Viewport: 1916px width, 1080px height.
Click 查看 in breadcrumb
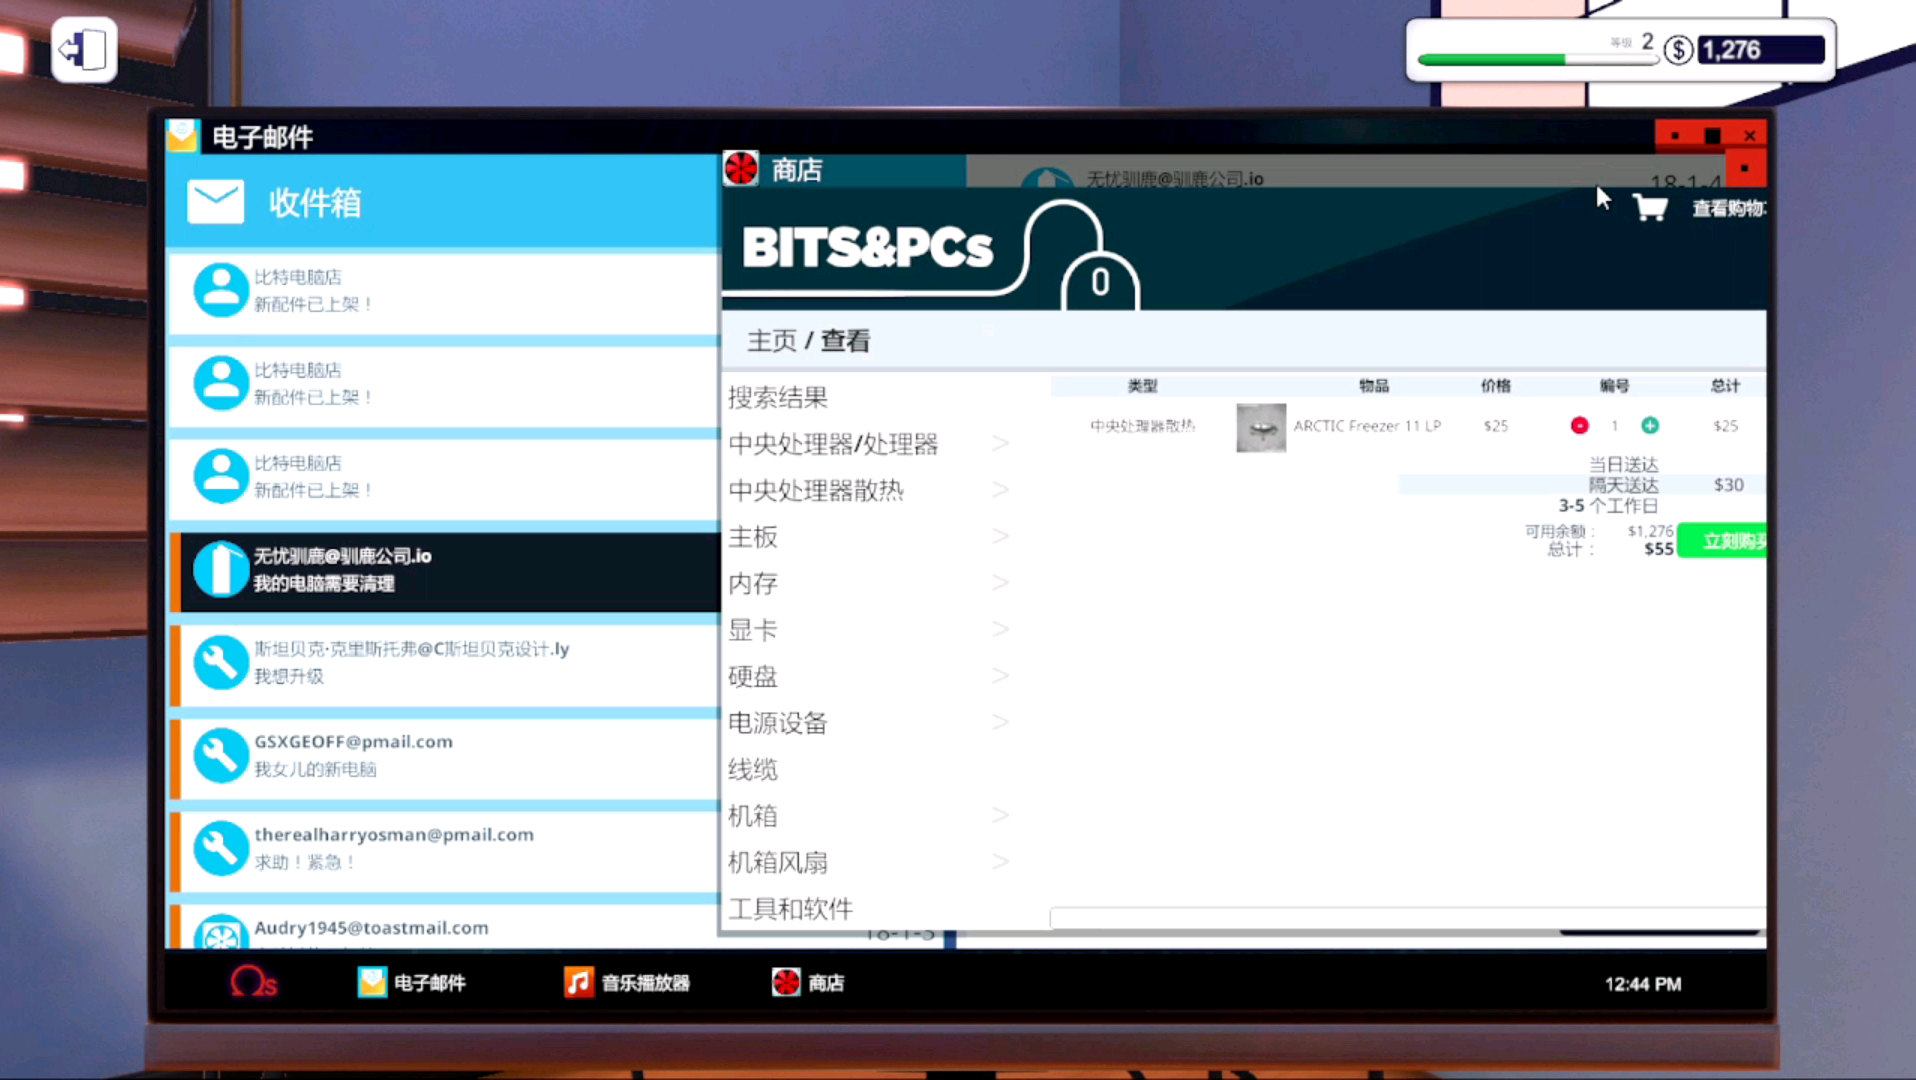click(845, 341)
